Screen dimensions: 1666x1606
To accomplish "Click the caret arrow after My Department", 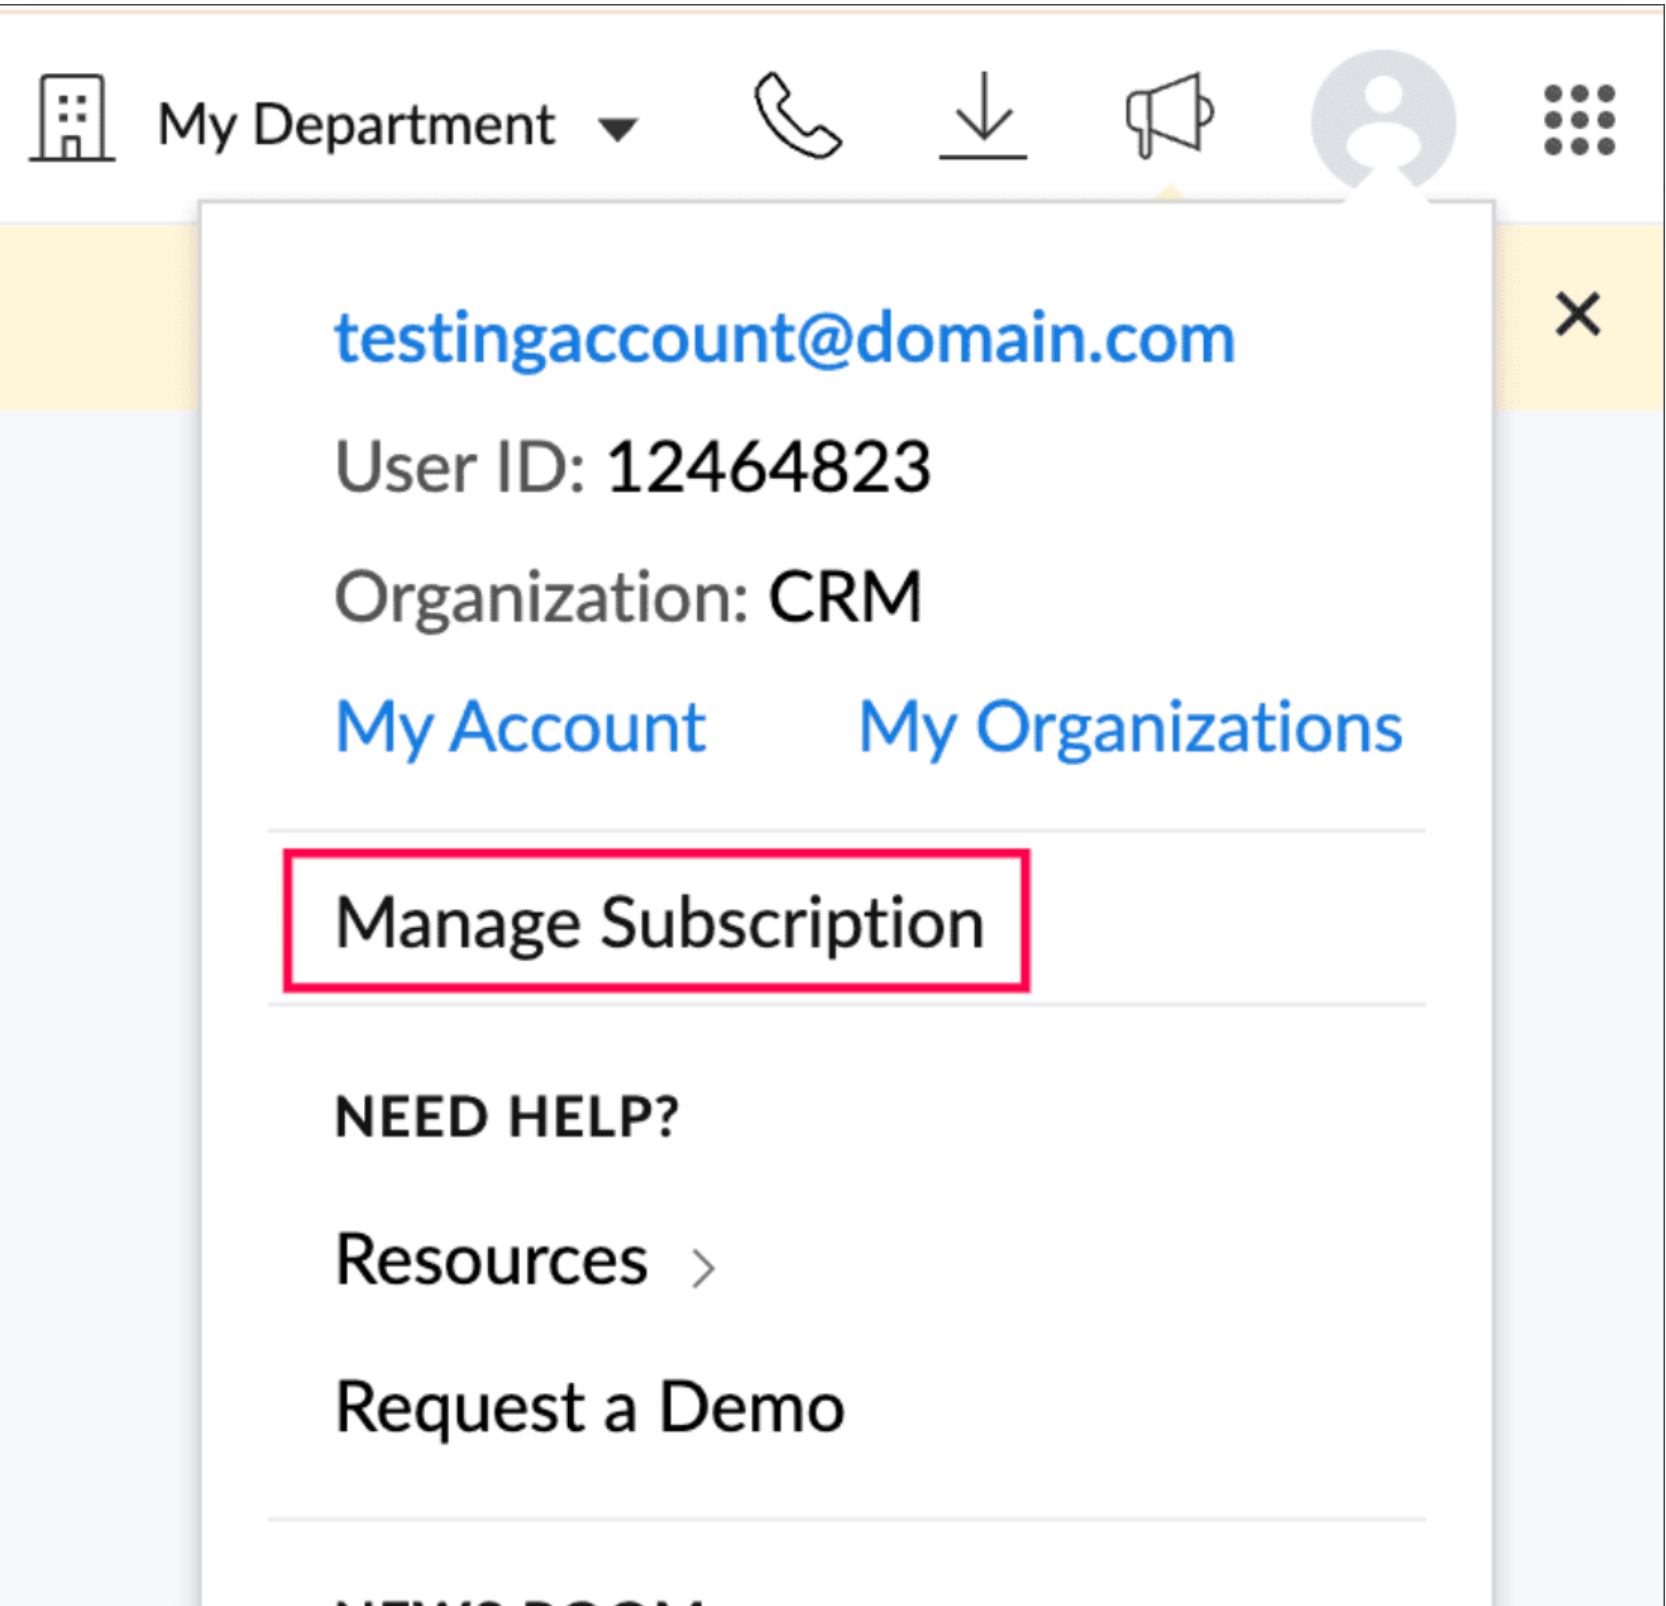I will point(618,129).
